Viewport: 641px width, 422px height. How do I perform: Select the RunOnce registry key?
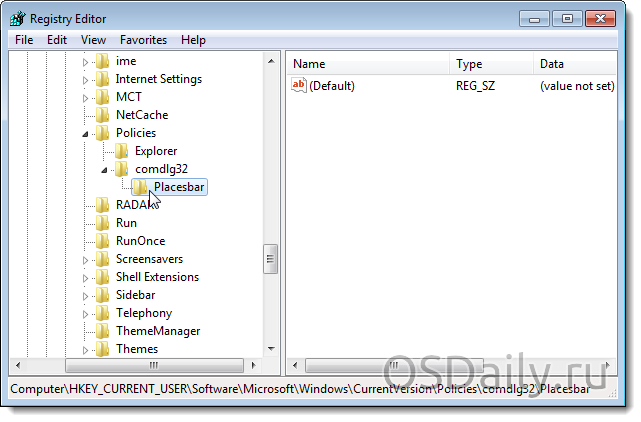click(x=140, y=241)
